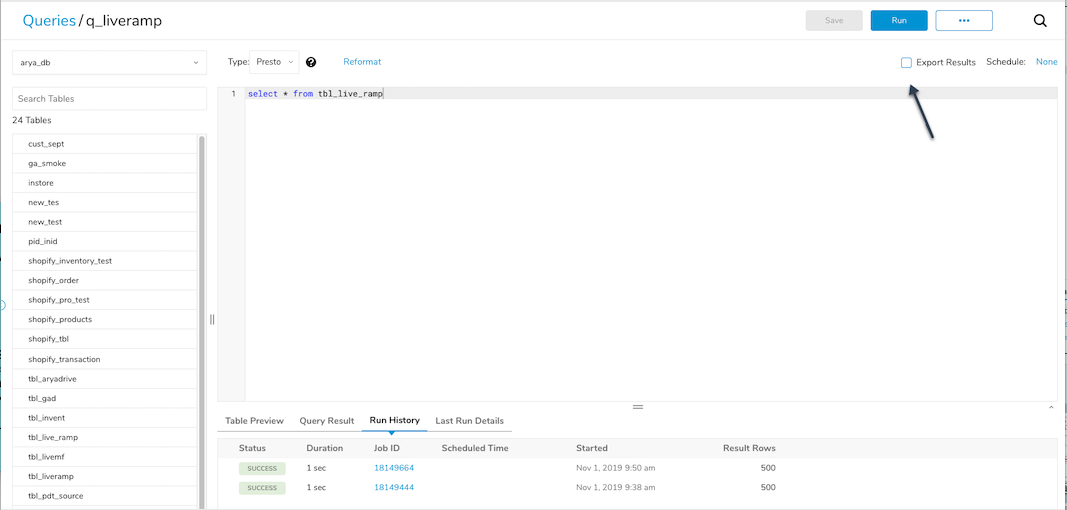Open the Presto query type dropdown
This screenshot has height=510, width=1067.
pyautogui.click(x=275, y=62)
